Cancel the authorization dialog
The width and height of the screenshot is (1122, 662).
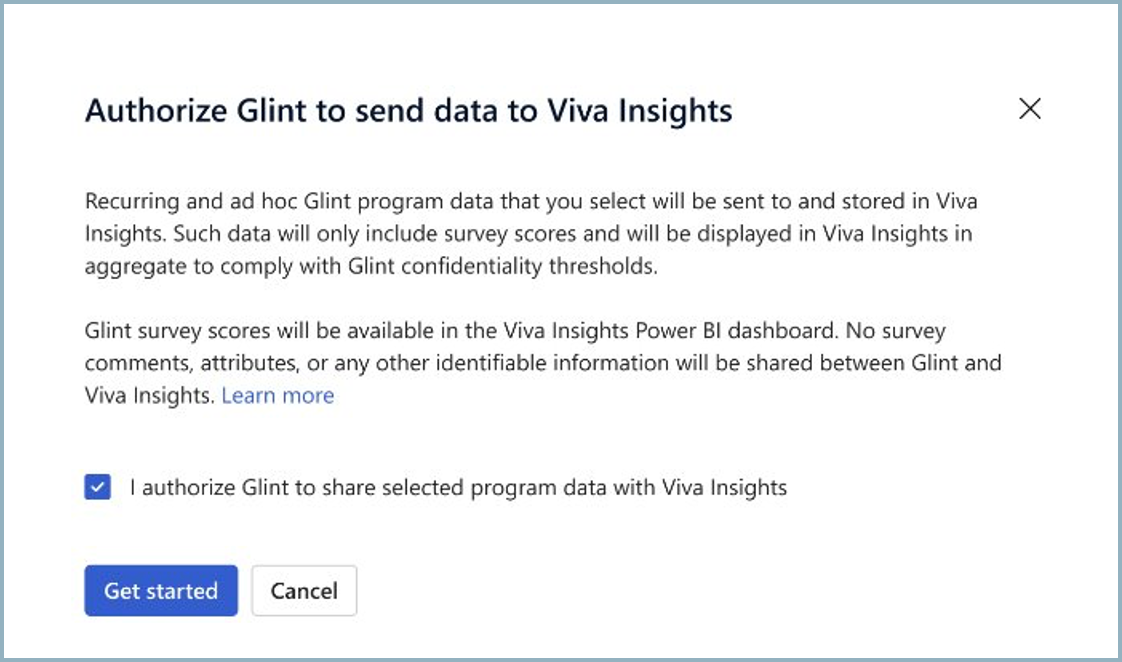tap(304, 590)
